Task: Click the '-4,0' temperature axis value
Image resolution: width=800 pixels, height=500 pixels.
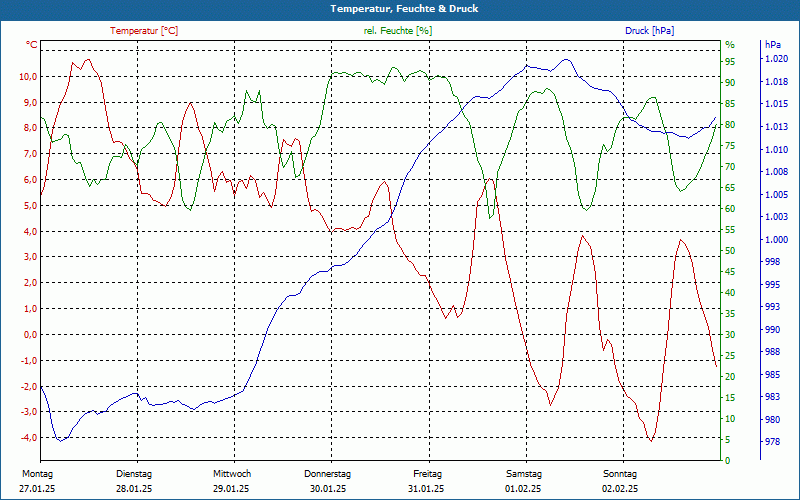Action: pos(29,438)
